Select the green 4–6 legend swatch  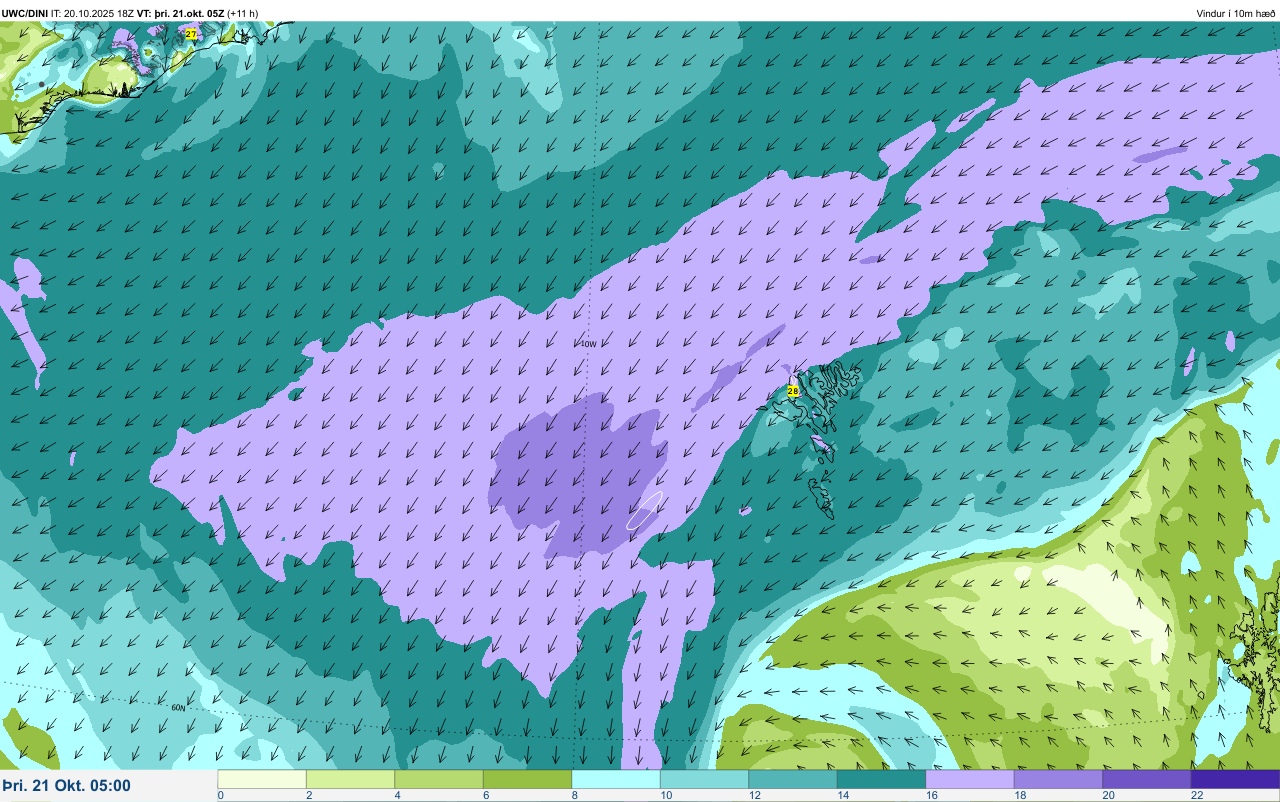coord(439,779)
